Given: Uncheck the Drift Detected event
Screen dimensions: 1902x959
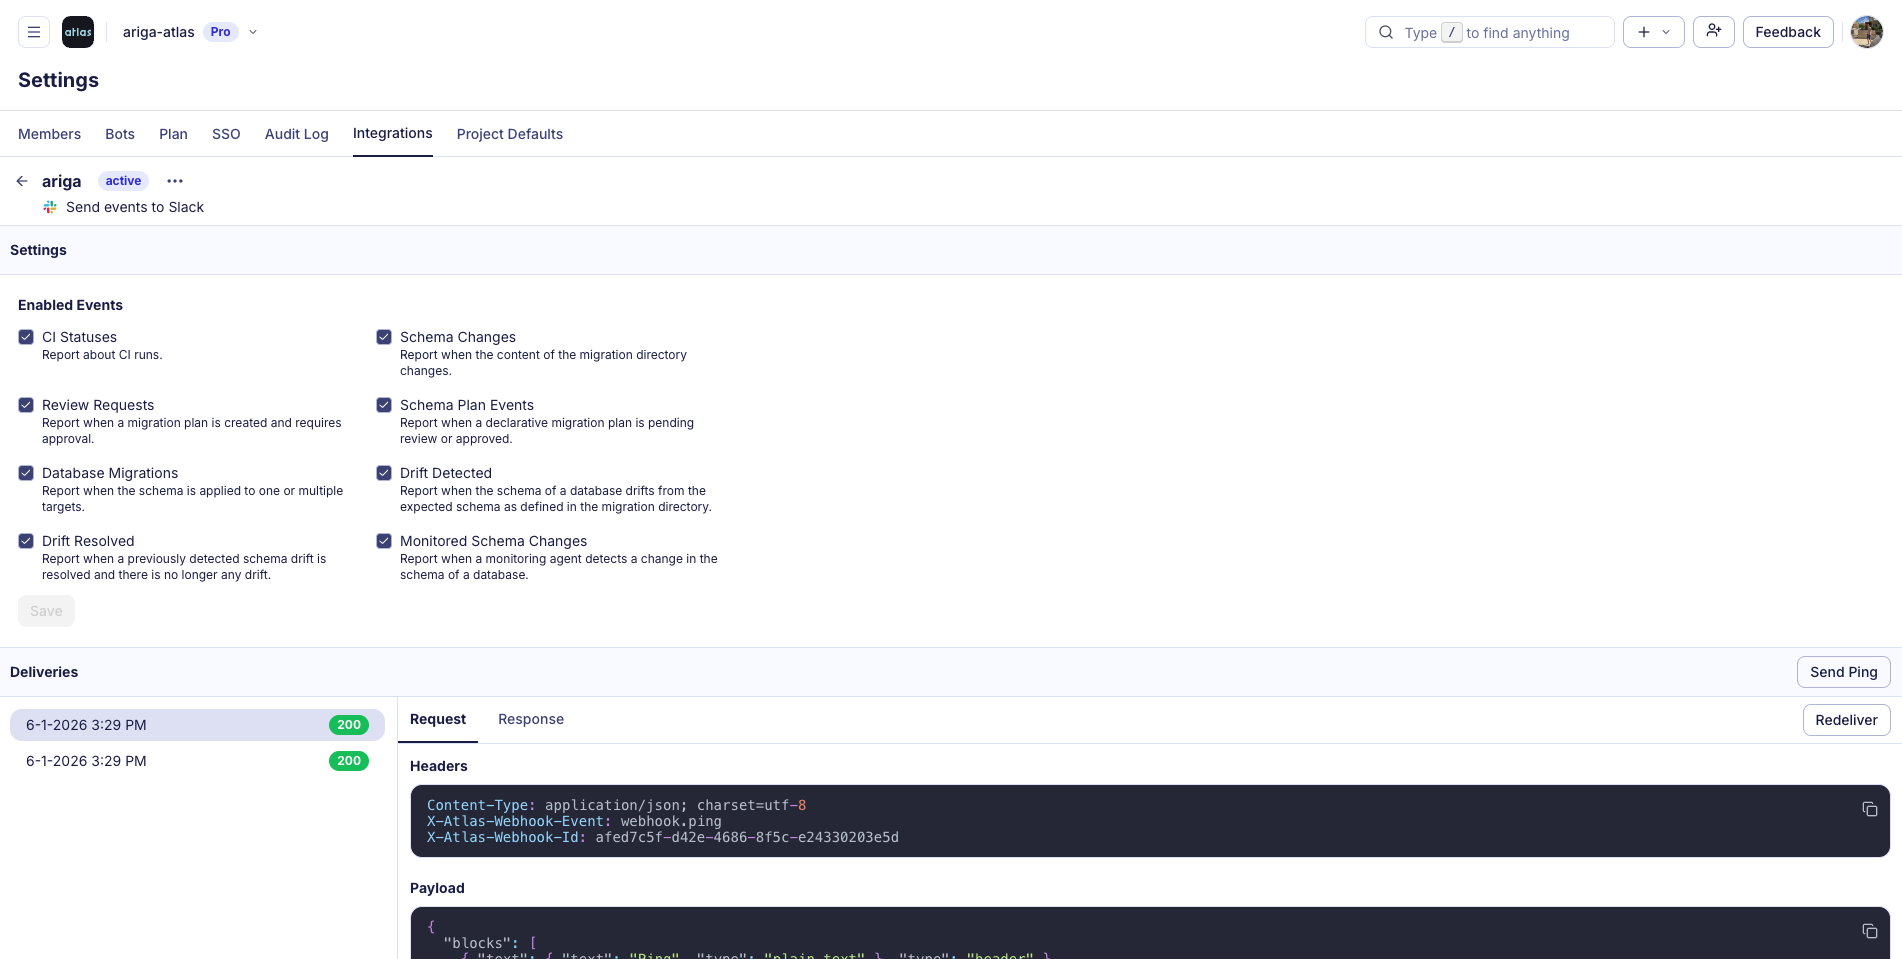Looking at the screenshot, I should [x=384, y=472].
